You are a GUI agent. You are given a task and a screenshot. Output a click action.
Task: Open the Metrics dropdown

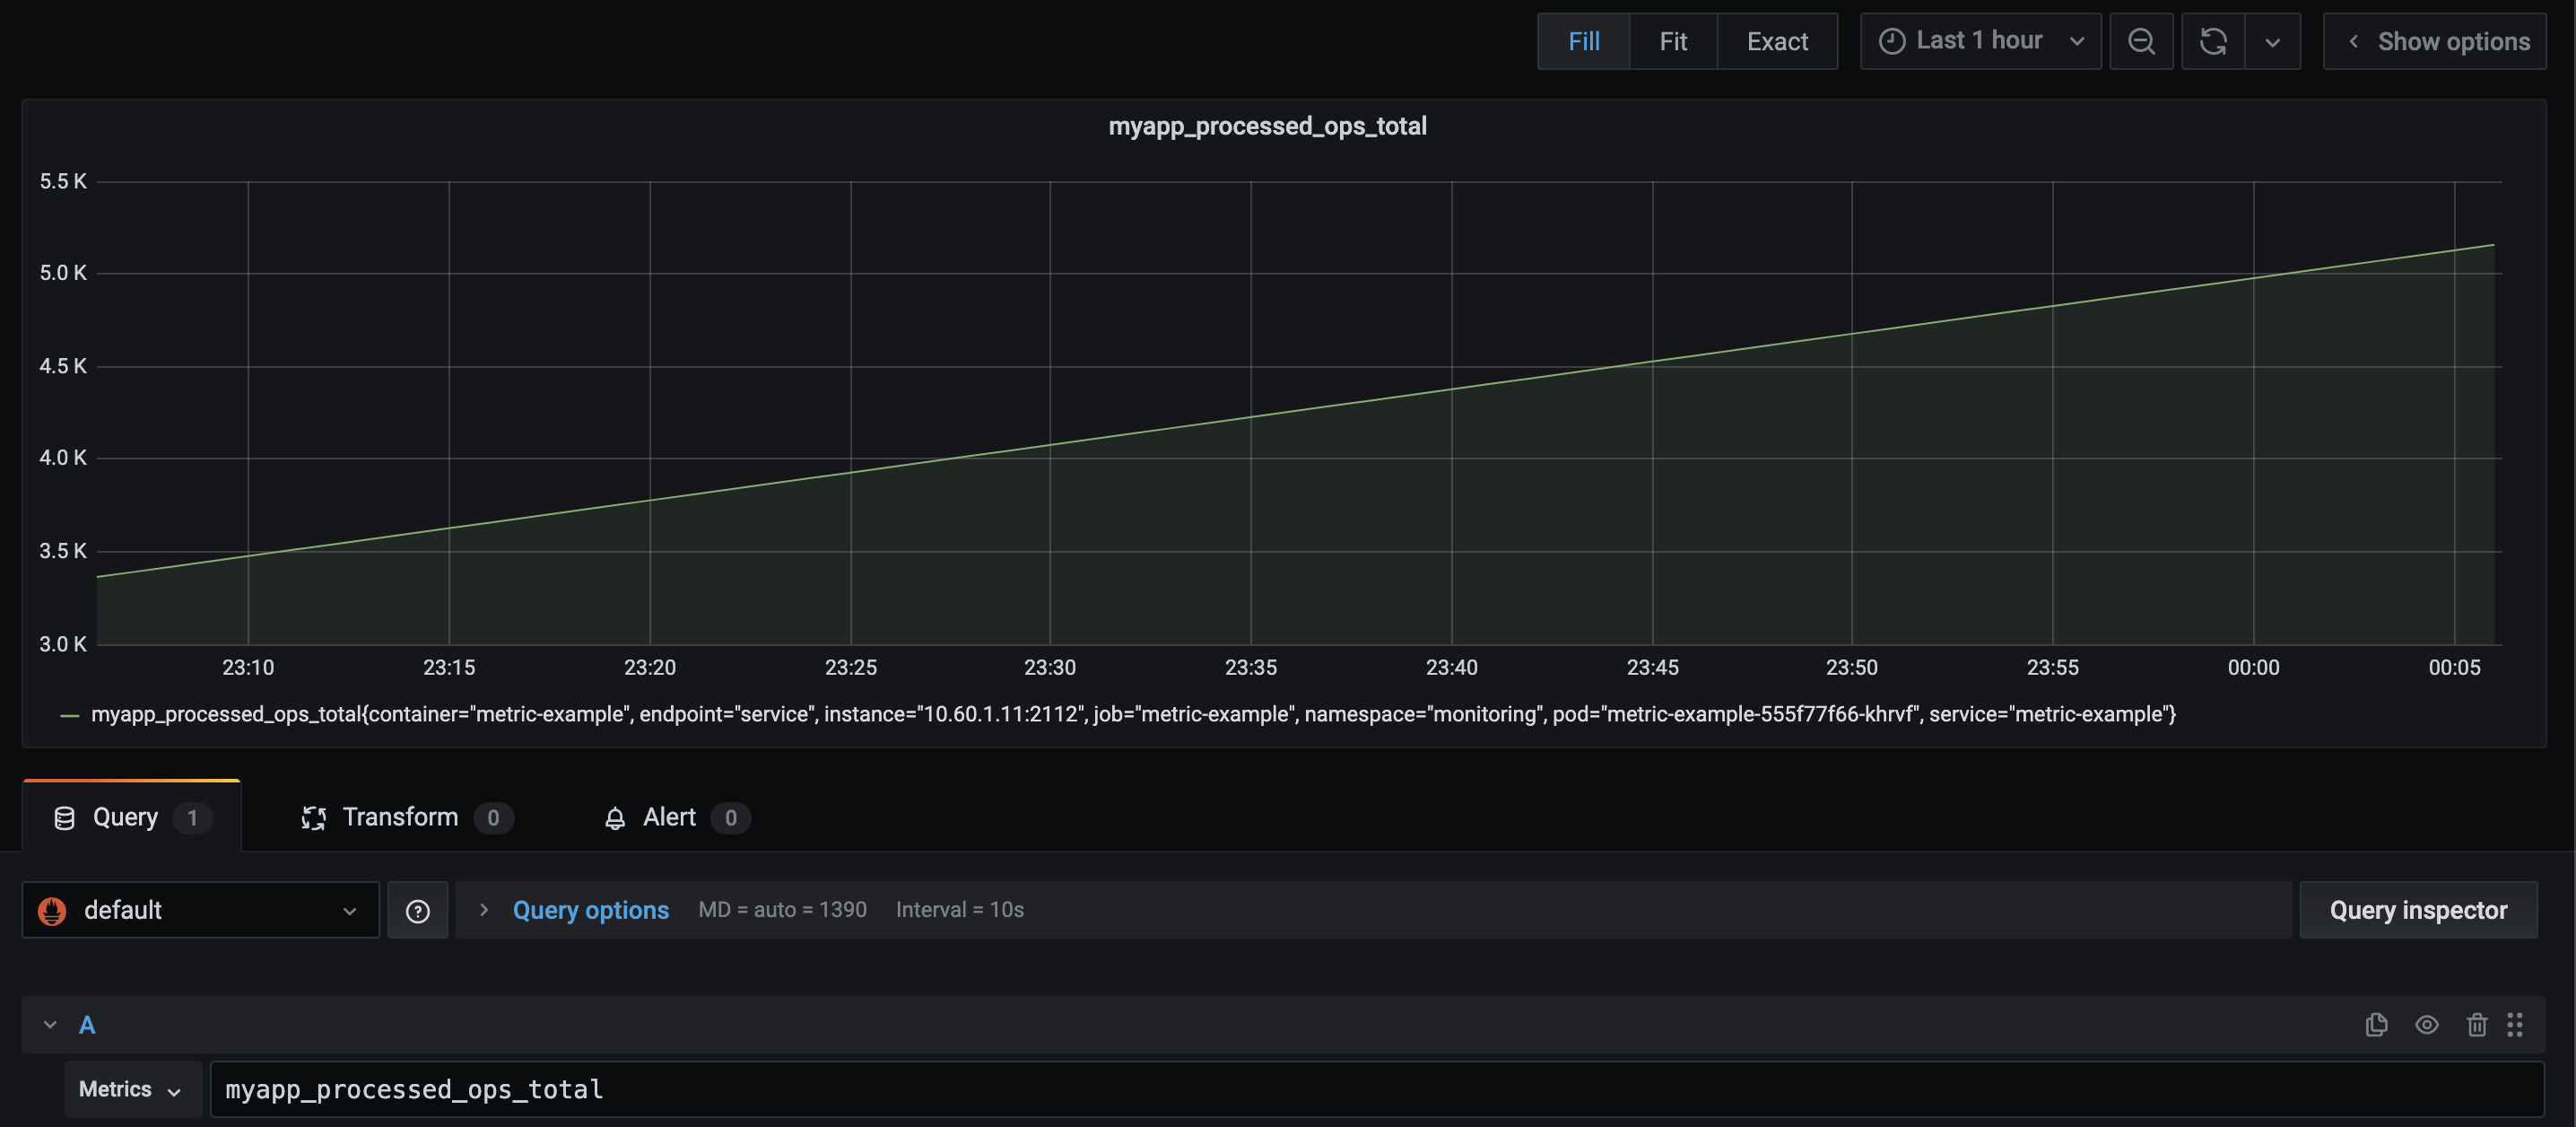tap(132, 1089)
